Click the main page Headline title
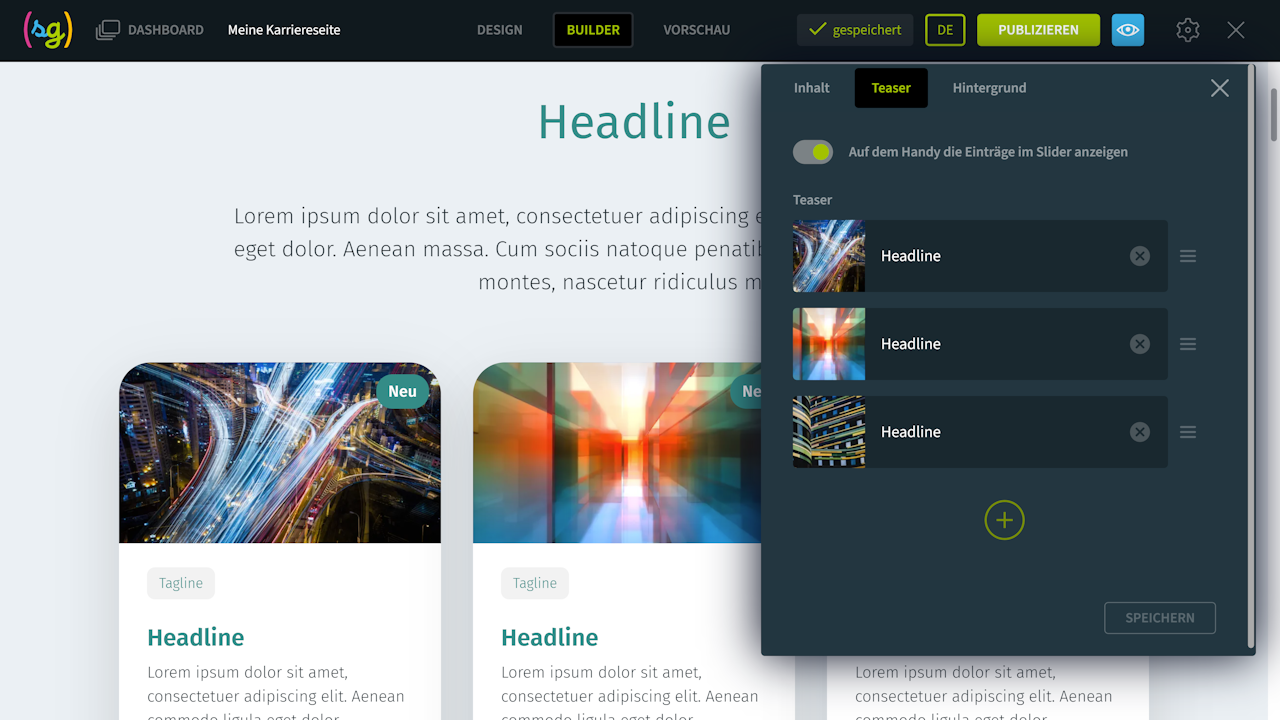 [x=634, y=122]
